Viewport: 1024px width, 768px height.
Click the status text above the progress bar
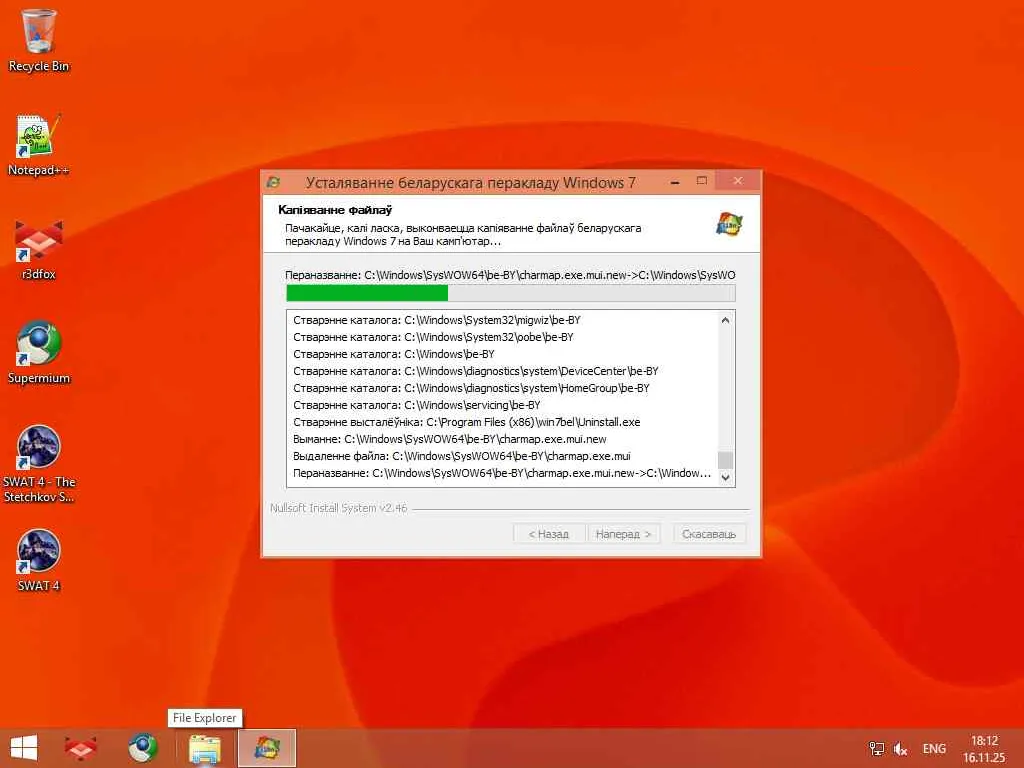click(x=510, y=275)
